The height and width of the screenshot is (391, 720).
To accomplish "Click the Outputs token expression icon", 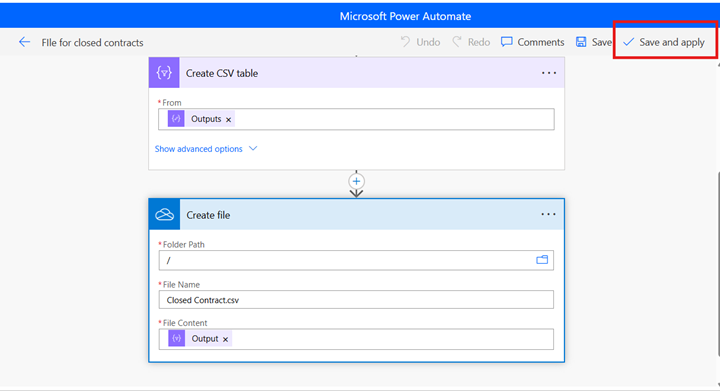I will point(176,119).
